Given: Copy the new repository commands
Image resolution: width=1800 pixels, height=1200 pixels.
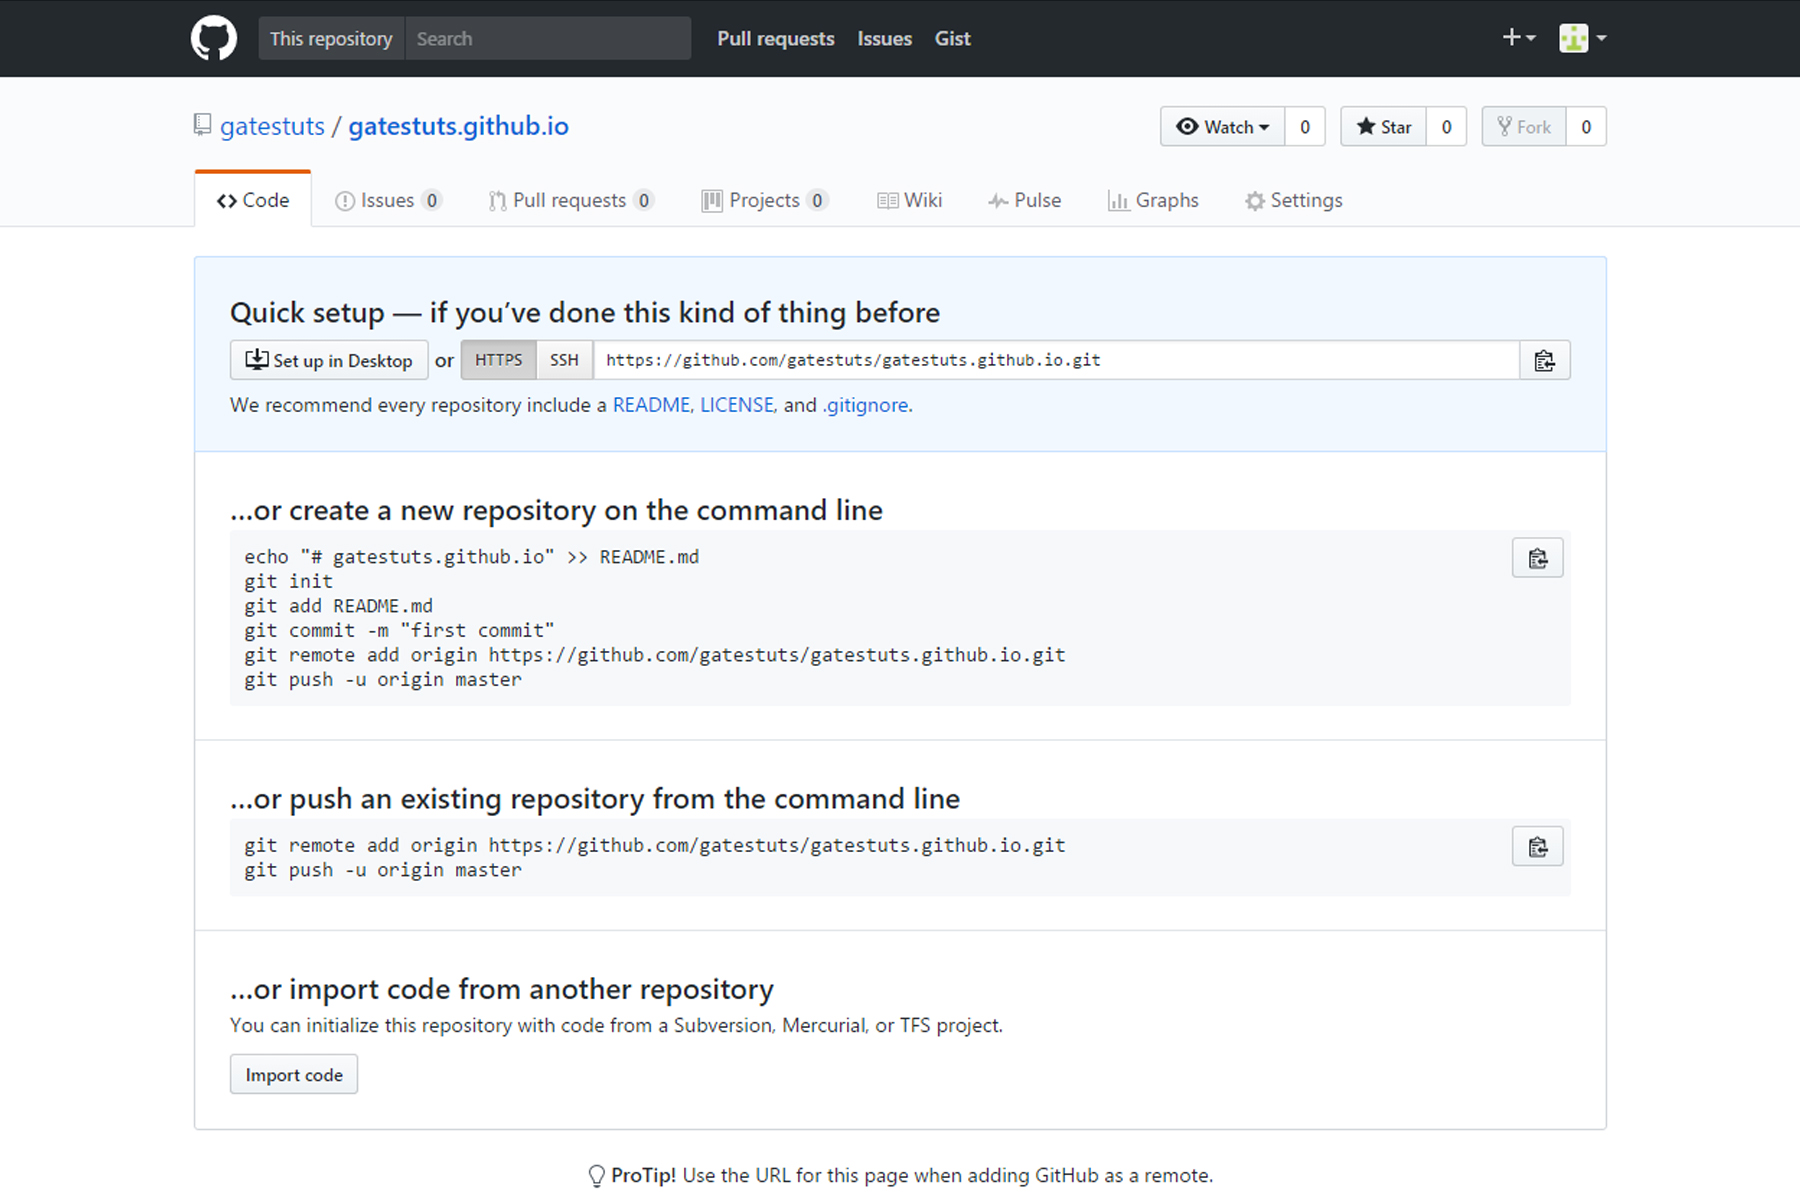Looking at the screenshot, I should 1537,558.
